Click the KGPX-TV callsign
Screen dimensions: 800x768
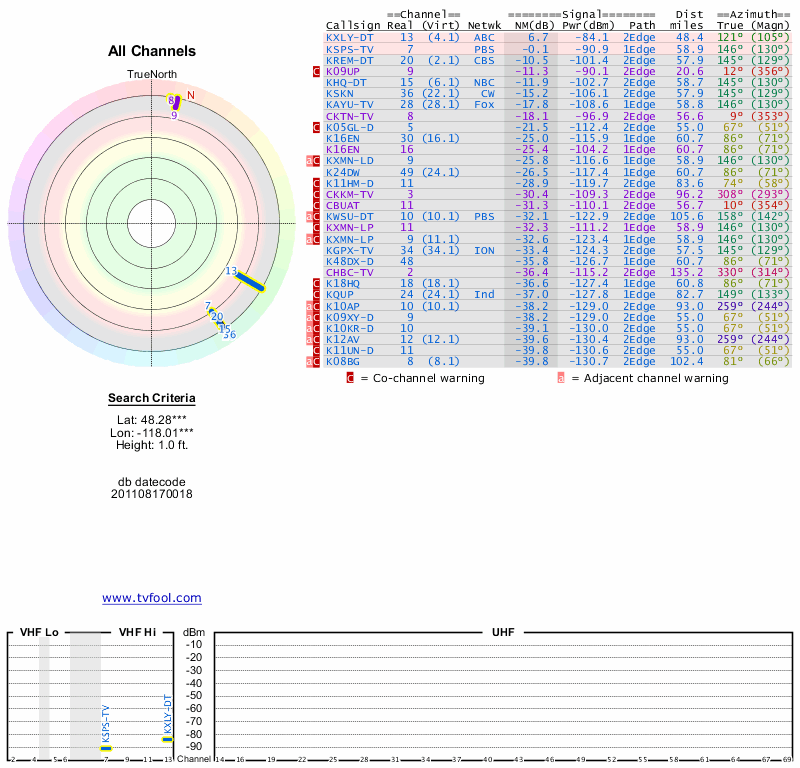click(x=350, y=250)
